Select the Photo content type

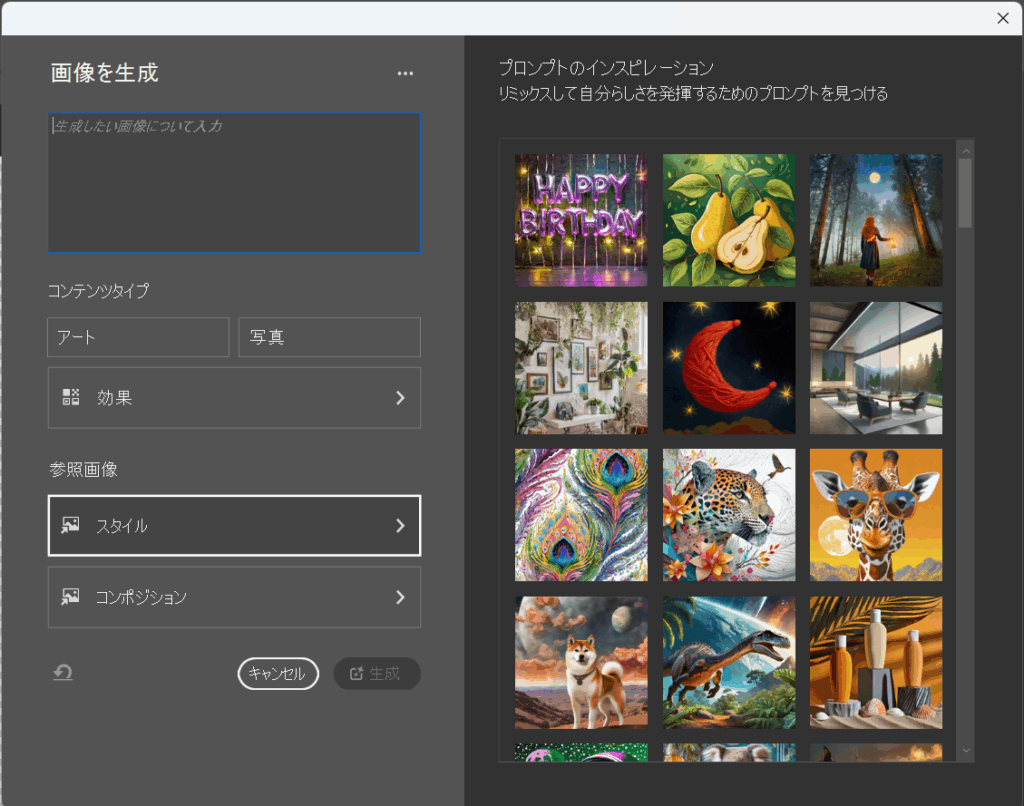coord(329,337)
